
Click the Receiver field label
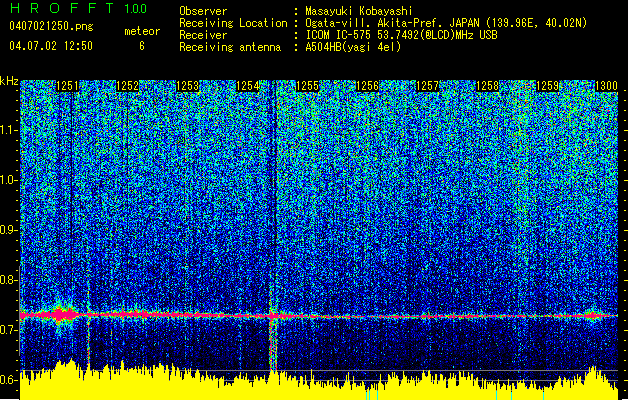click(203, 35)
